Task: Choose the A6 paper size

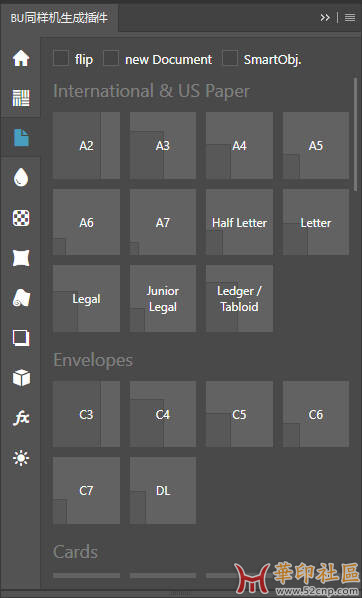Action: point(86,222)
